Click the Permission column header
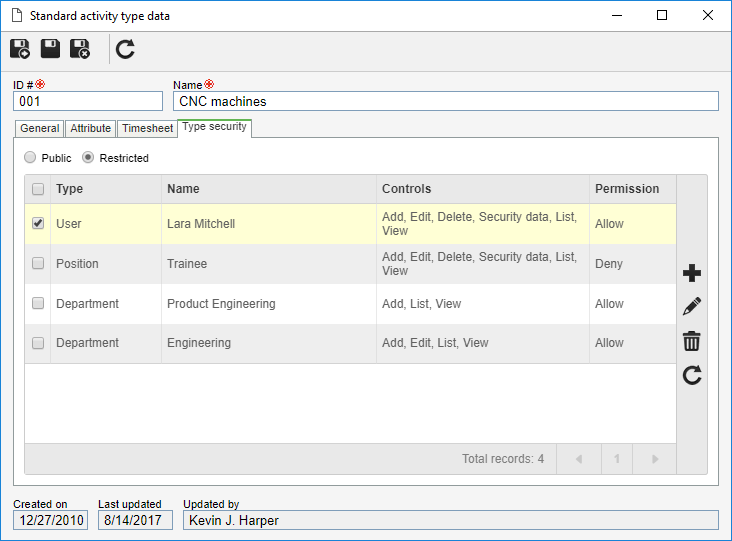The width and height of the screenshot is (732, 541). (x=633, y=189)
